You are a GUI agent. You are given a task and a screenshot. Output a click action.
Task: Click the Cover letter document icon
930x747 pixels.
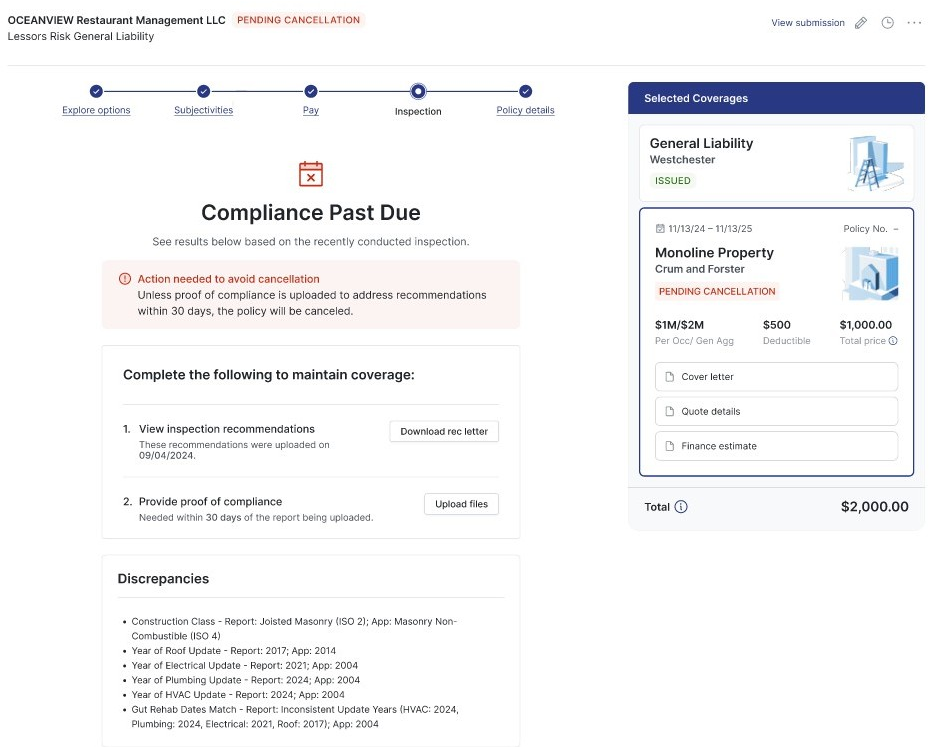669,377
